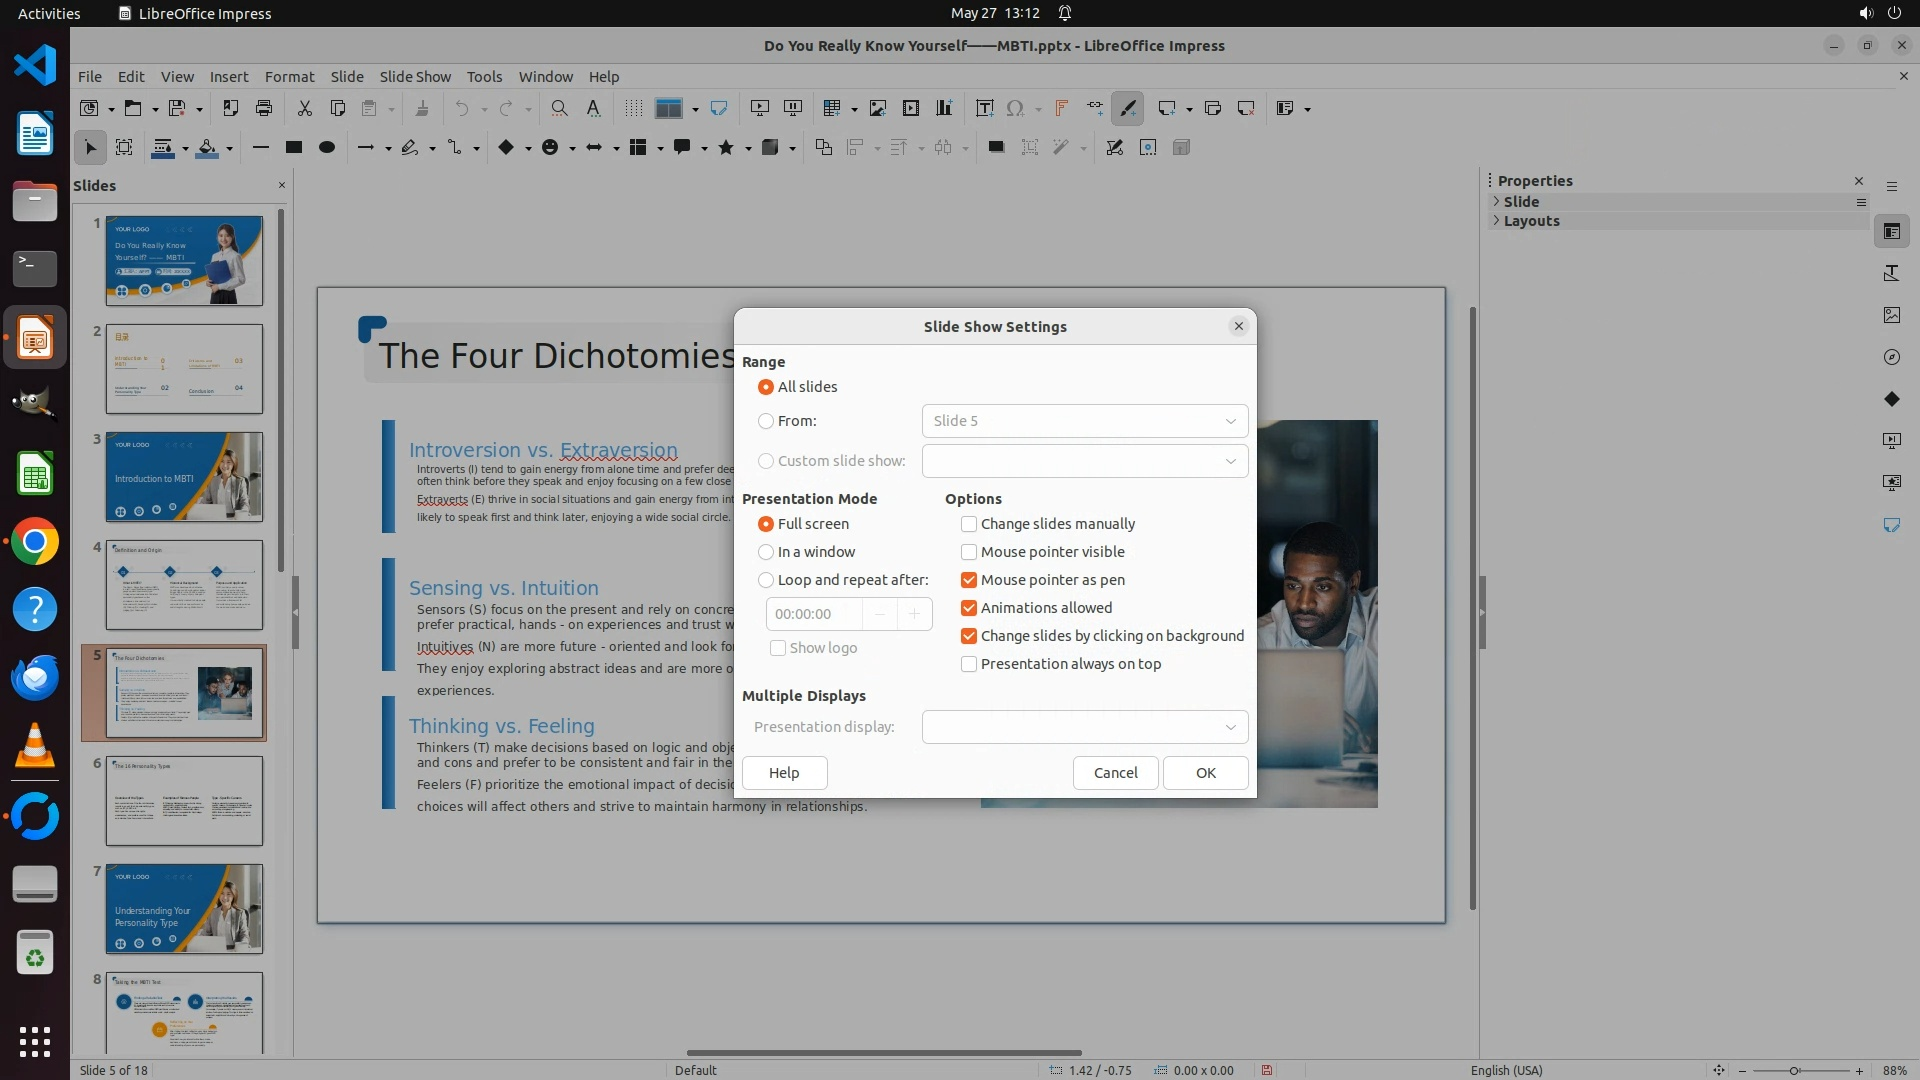The height and width of the screenshot is (1080, 1920).
Task: Click the Insert Chart toolbar icon
Action: click(x=943, y=108)
